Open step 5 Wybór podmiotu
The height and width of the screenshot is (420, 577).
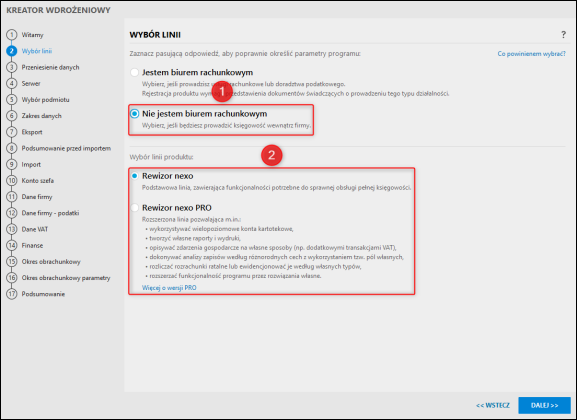coord(38,100)
